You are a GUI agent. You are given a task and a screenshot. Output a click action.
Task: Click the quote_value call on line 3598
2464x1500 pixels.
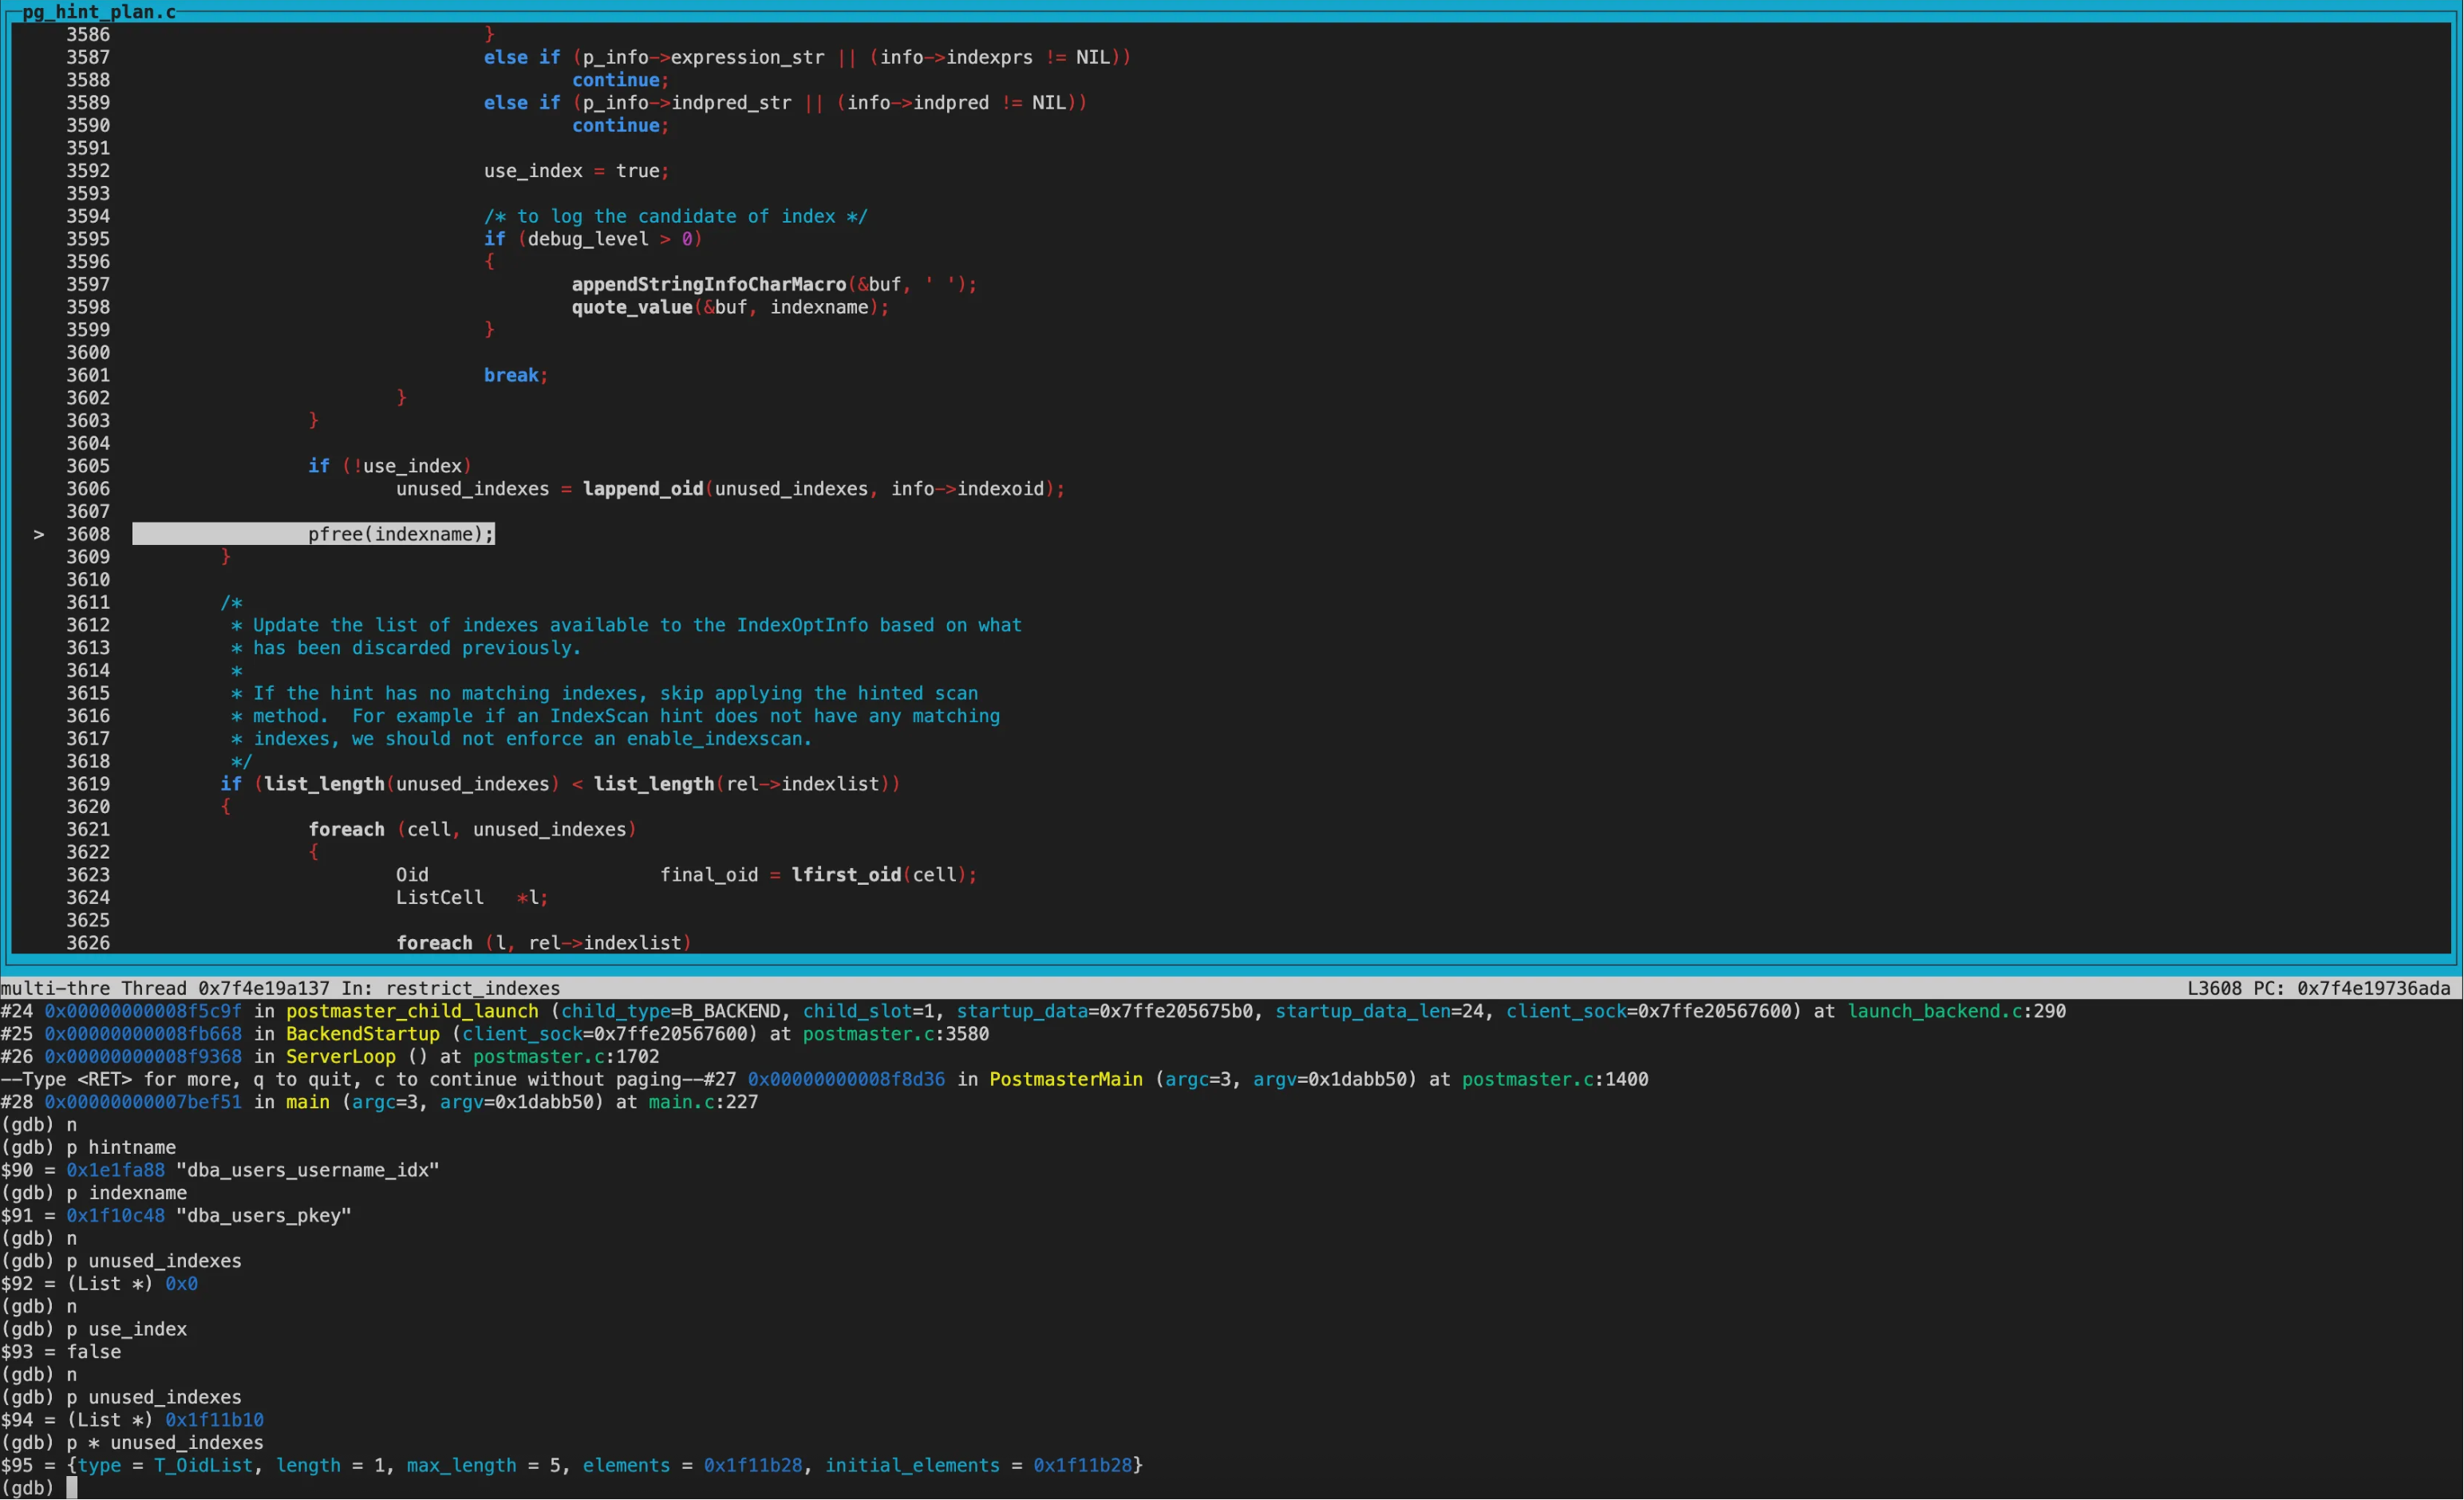coord(631,307)
